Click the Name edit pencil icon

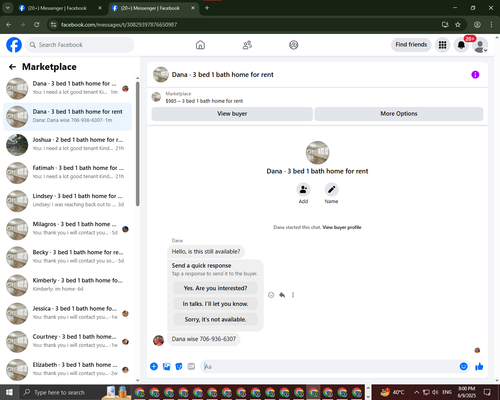tap(331, 190)
